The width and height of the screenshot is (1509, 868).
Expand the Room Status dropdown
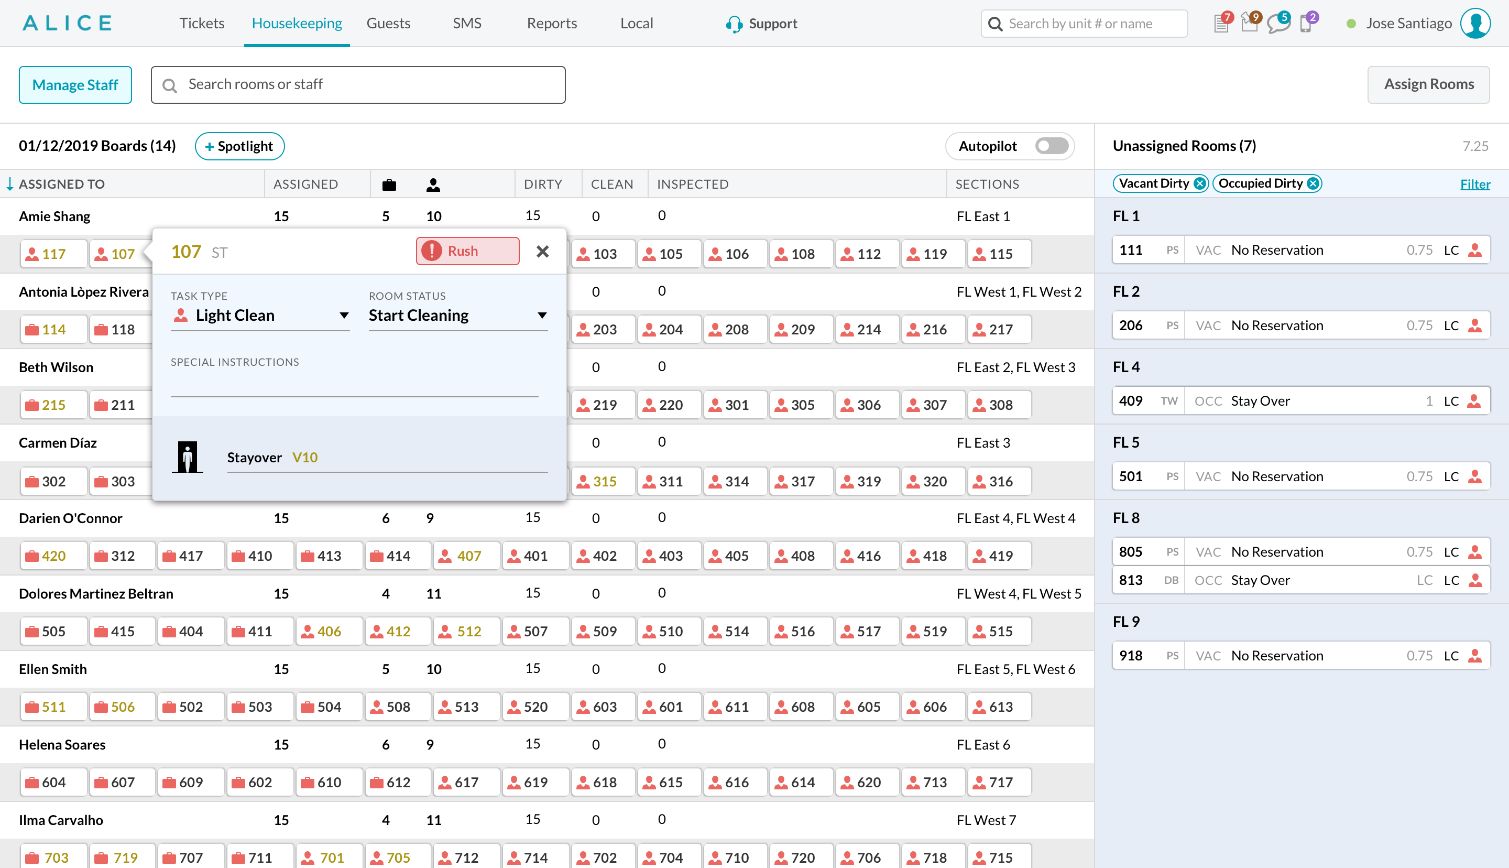458,316
